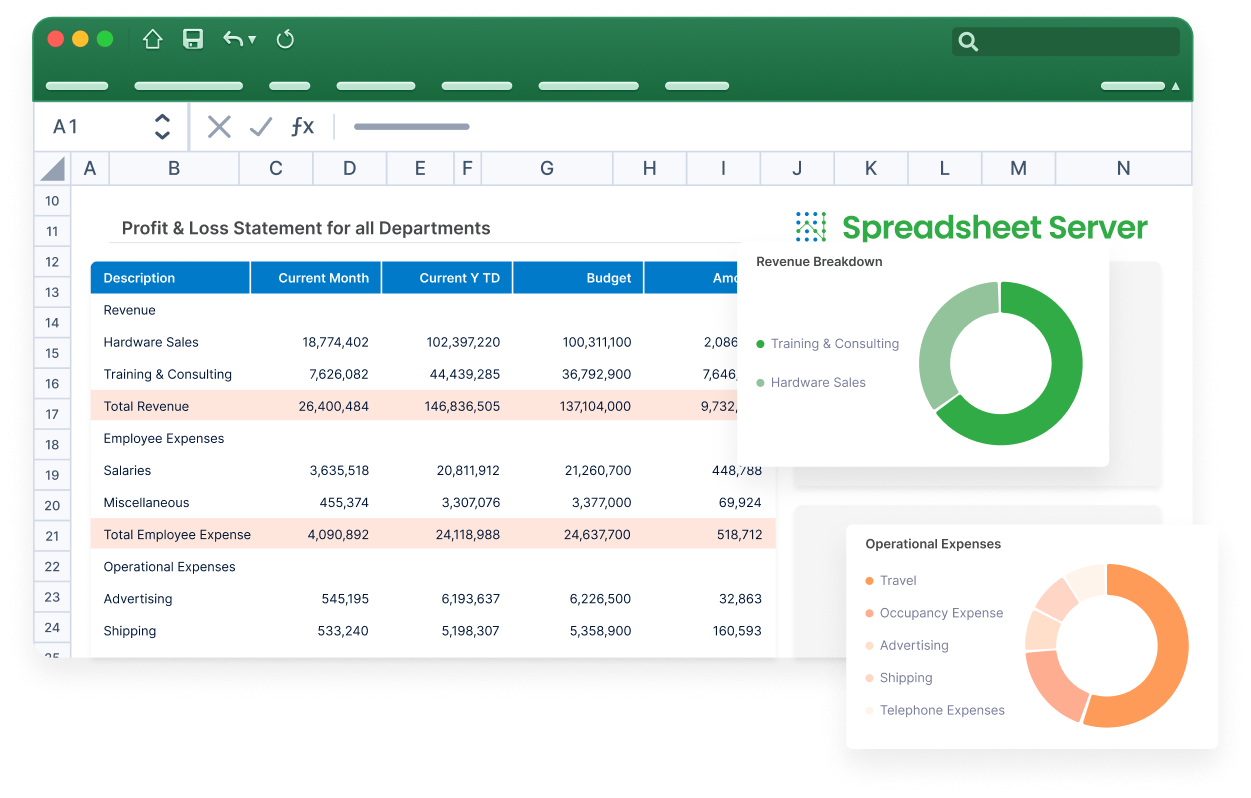Open the Undo history dropdown arrow
The width and height of the screenshot is (1251, 798).
(252, 40)
